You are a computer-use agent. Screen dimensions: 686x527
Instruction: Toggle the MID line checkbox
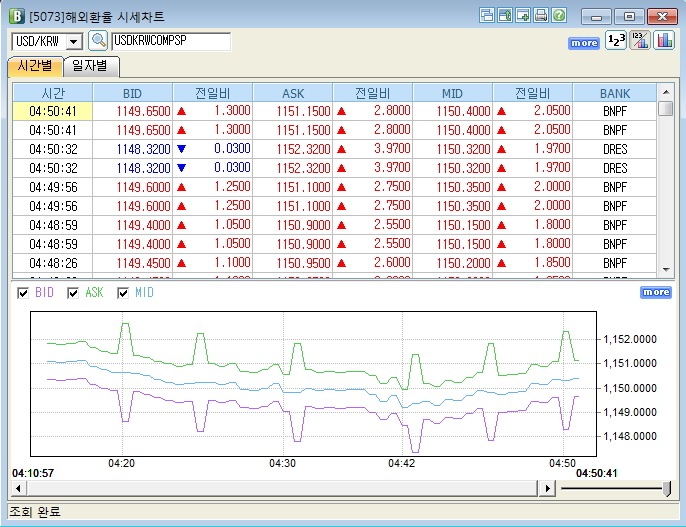pyautogui.click(x=122, y=293)
